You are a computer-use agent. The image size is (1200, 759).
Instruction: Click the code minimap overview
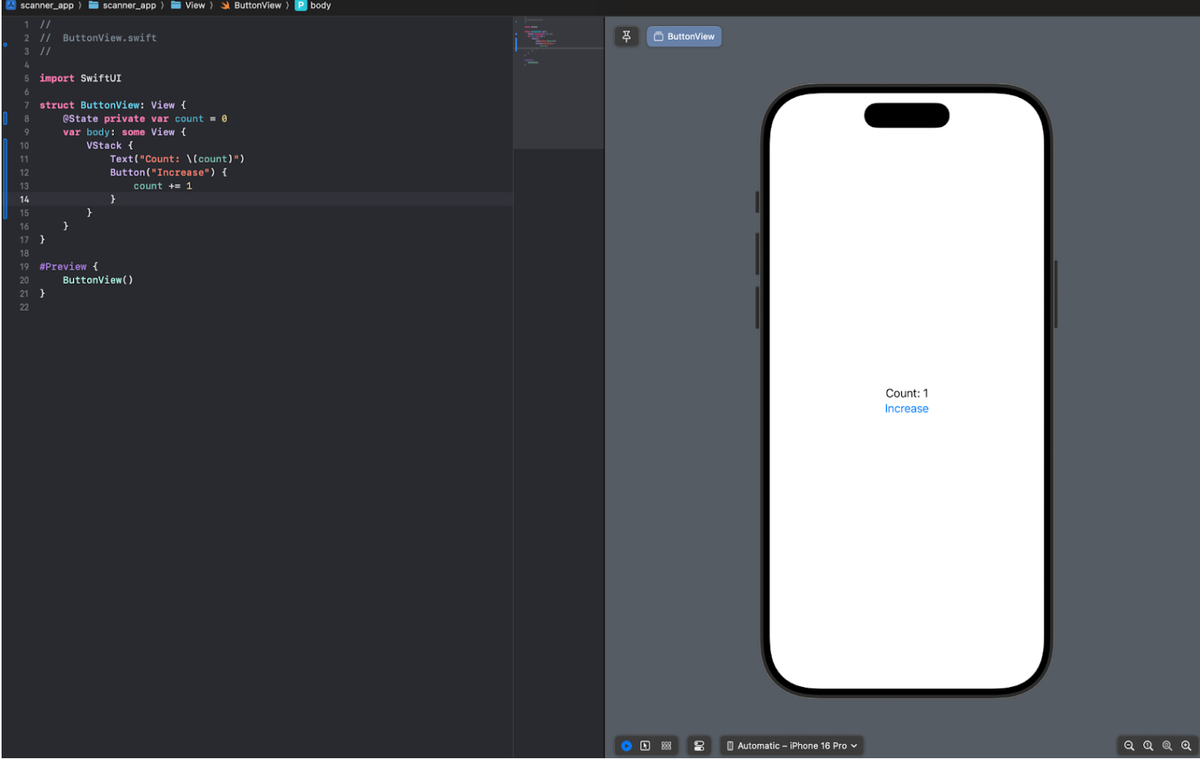[558, 82]
